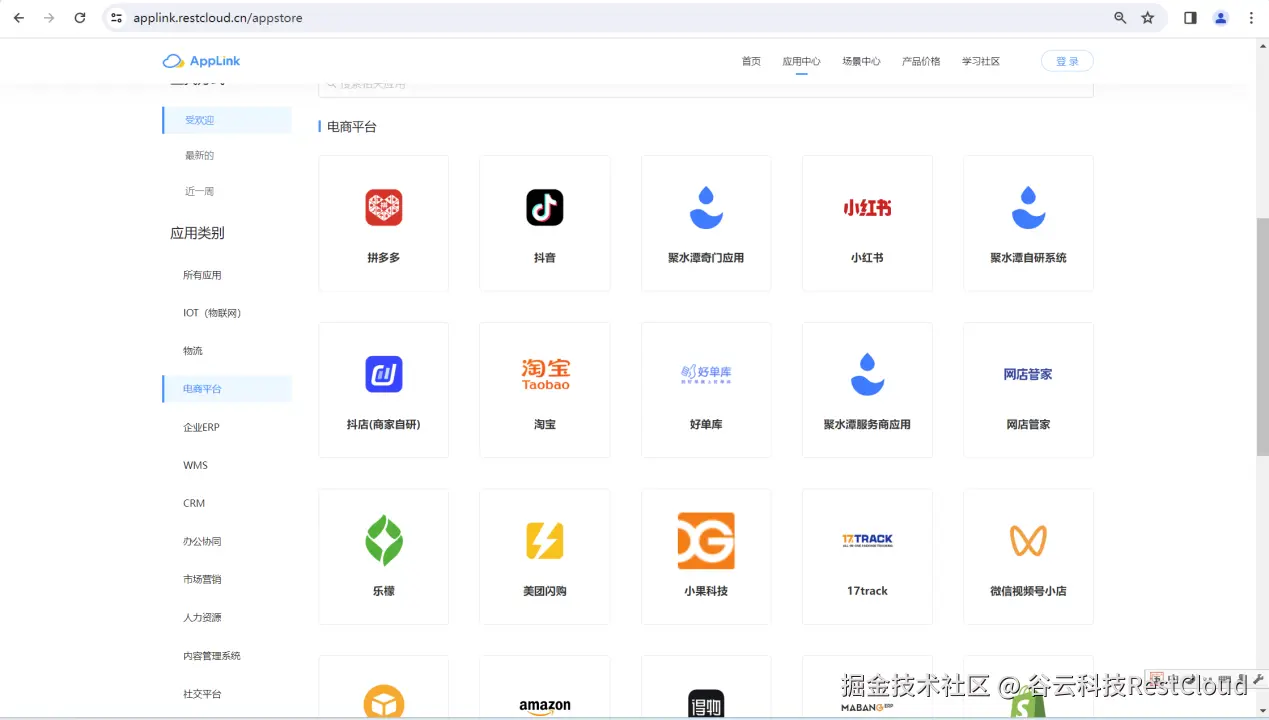
Task: Toggle the browser side panel
Action: point(1190,18)
